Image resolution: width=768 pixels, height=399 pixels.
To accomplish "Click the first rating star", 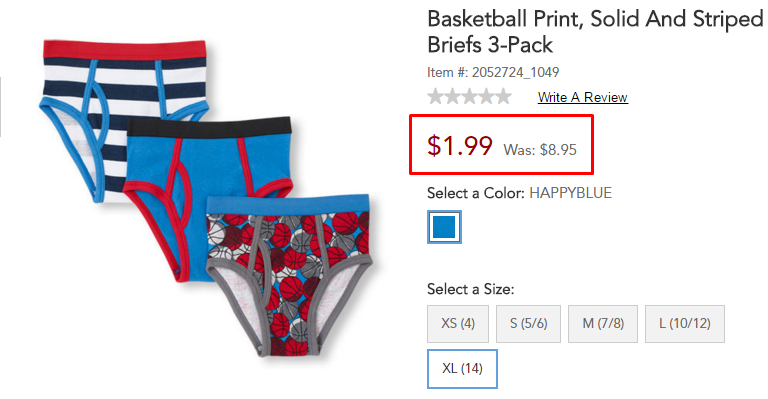I will point(435,96).
